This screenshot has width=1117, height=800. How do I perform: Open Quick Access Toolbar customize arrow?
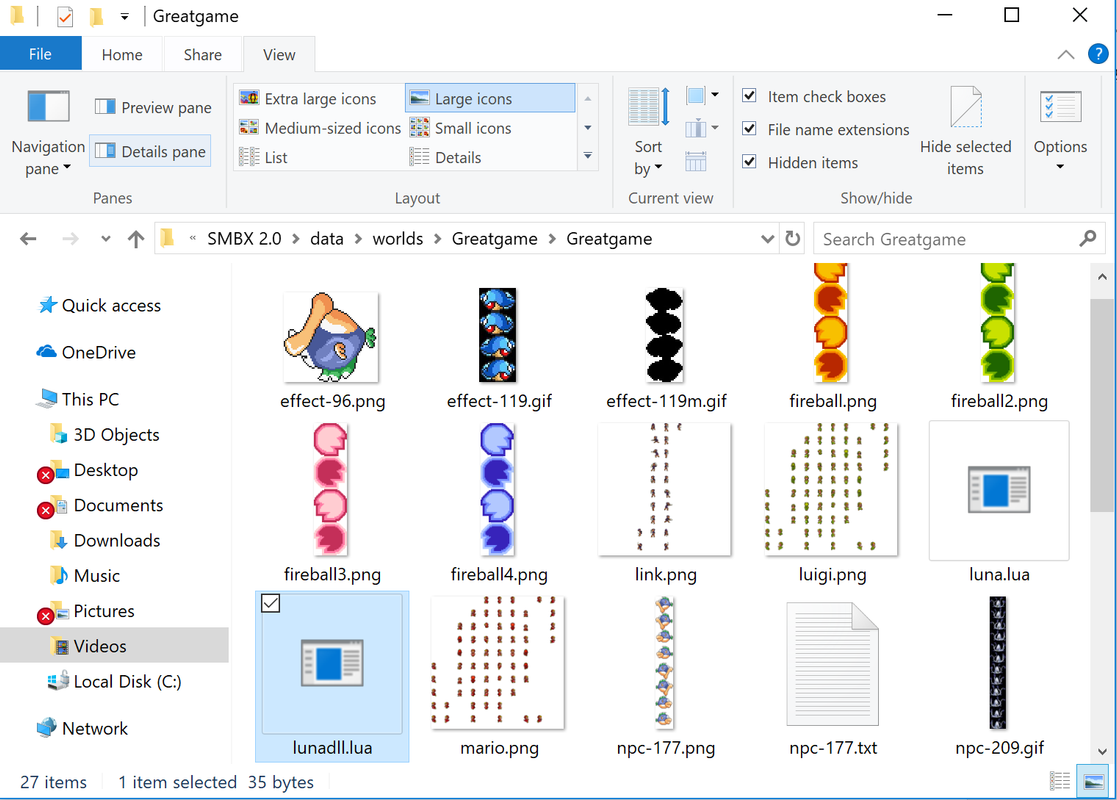click(x=125, y=16)
